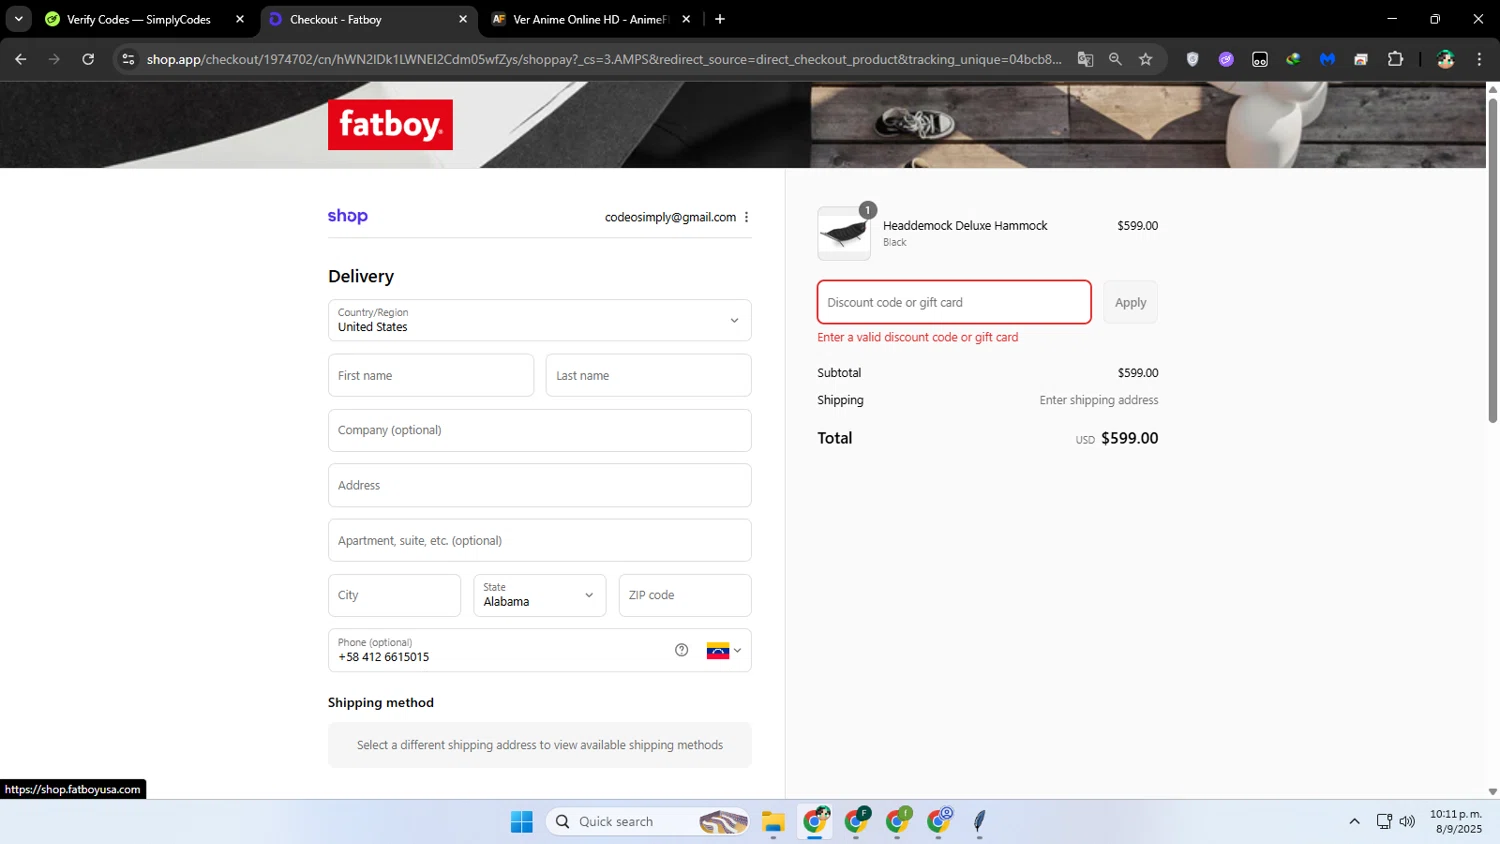Reload the checkout page
The width and height of the screenshot is (1500, 844).
point(88,59)
